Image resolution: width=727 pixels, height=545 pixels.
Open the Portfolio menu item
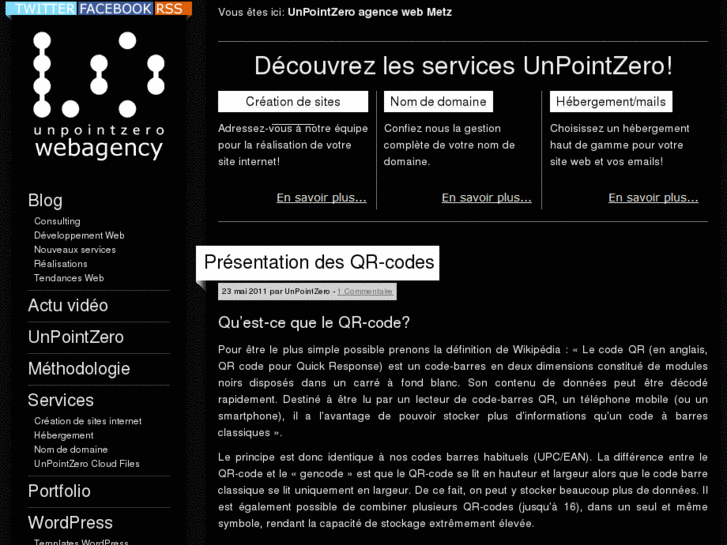point(59,491)
